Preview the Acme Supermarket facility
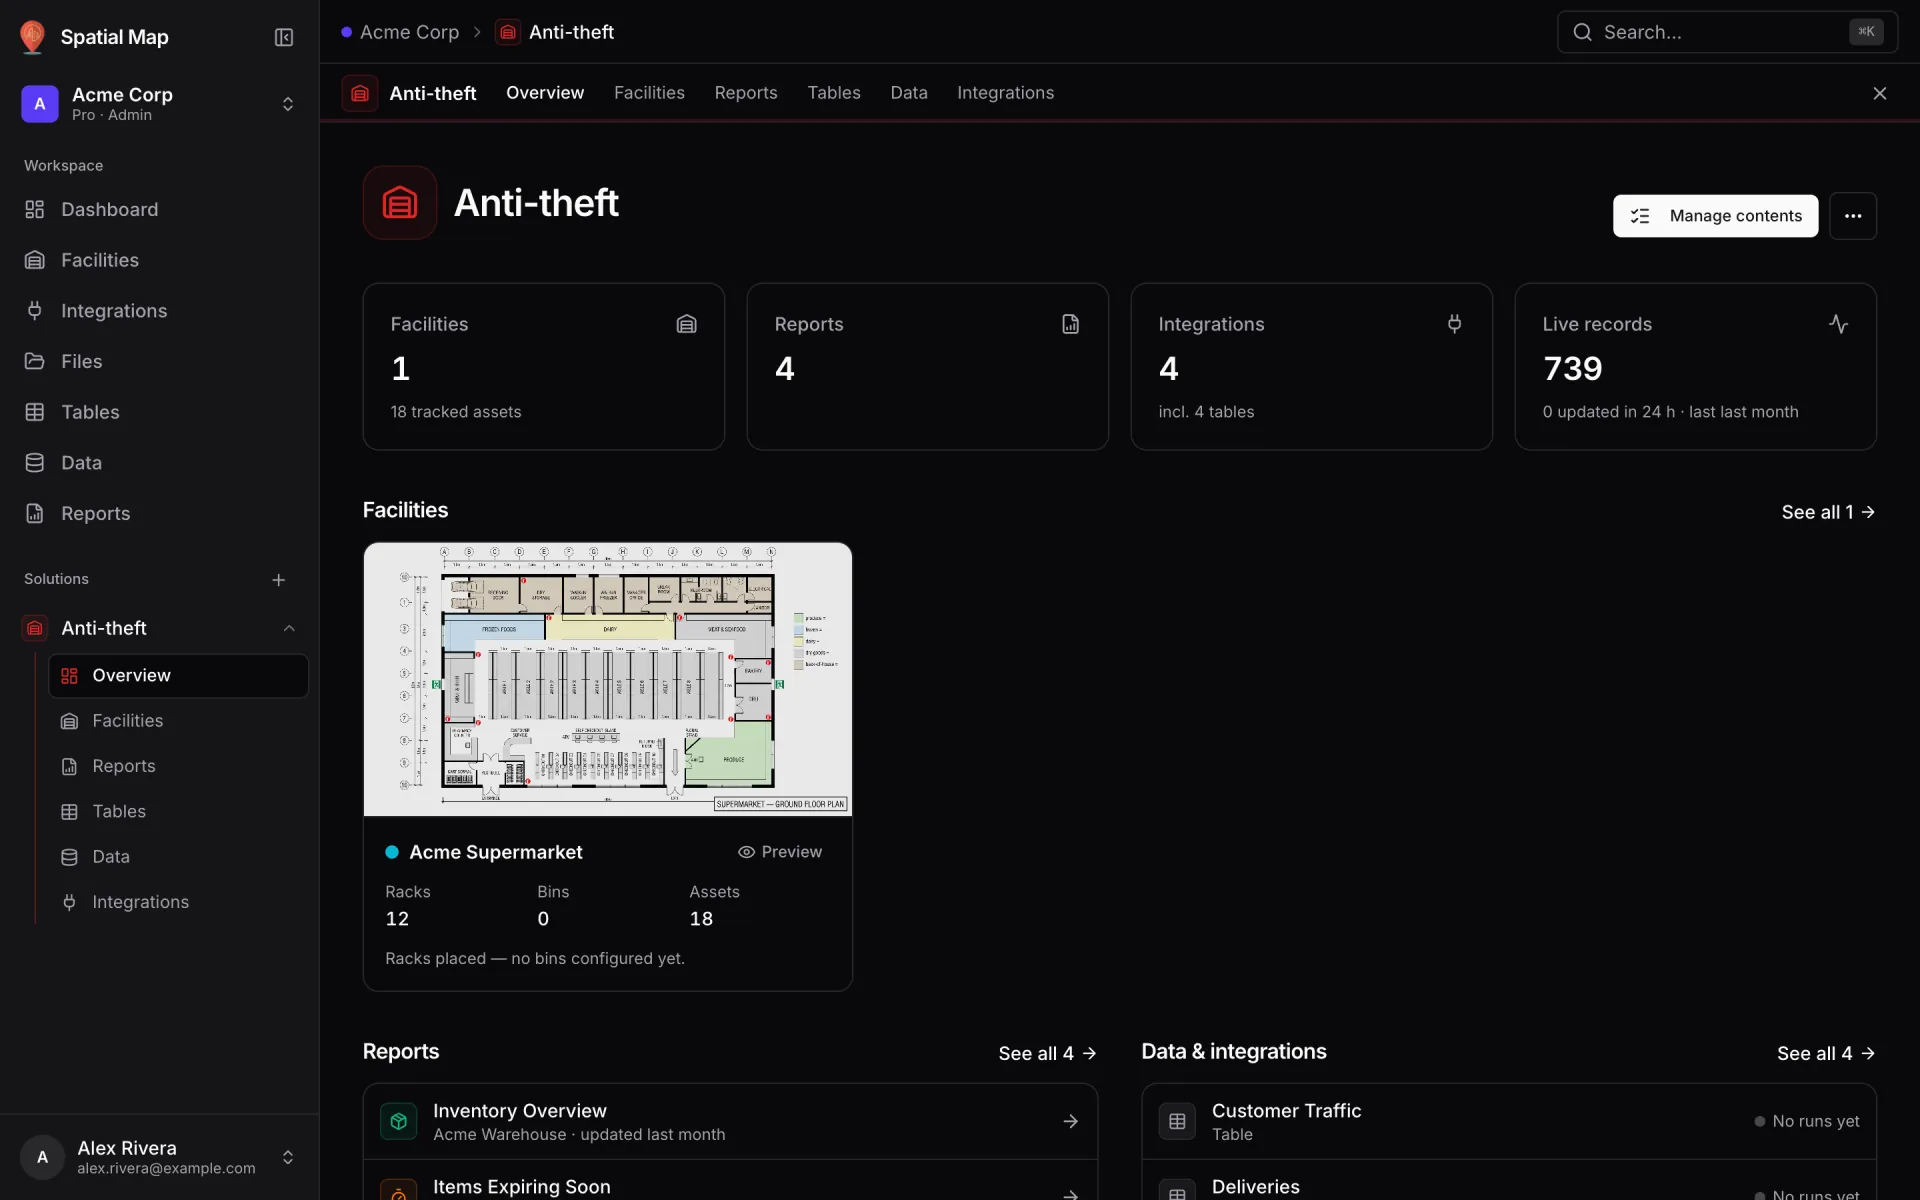The image size is (1920, 1200). (780, 852)
